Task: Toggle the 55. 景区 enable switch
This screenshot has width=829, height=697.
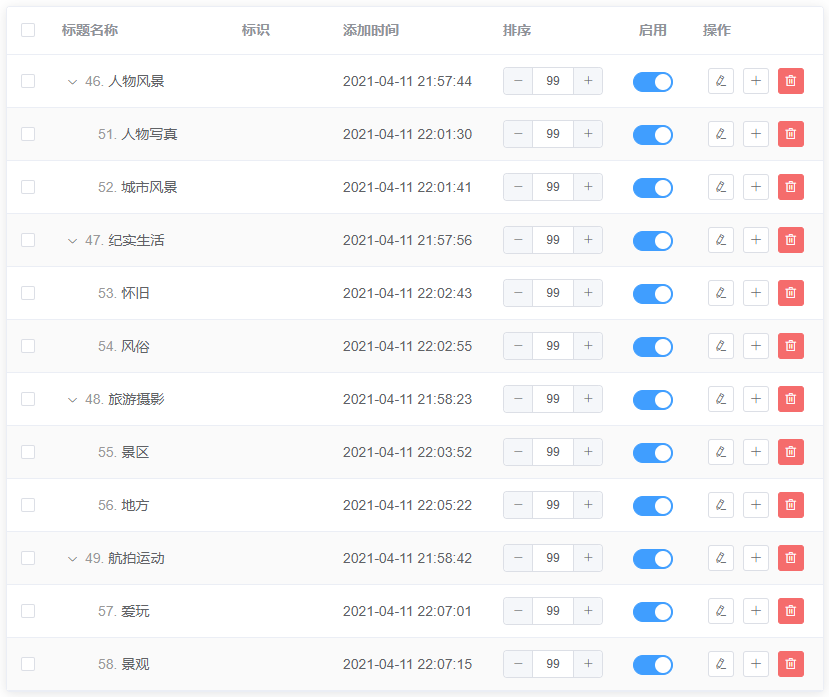Action: tap(652, 453)
